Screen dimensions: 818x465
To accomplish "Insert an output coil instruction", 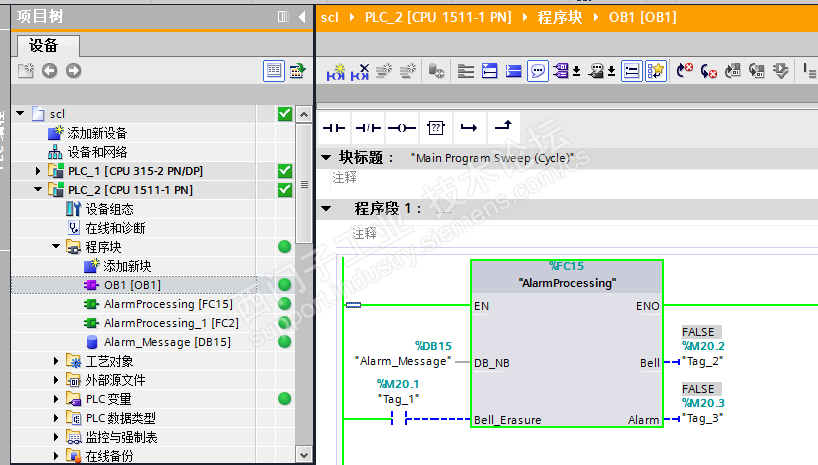I will pos(402,128).
